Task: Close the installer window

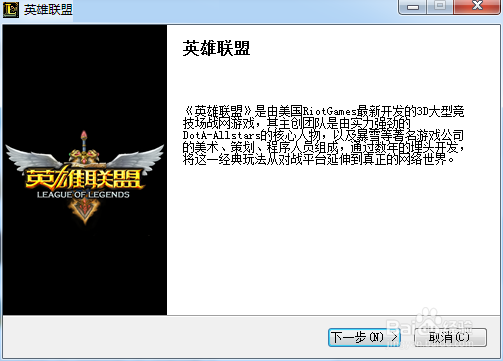Action: pos(477,7)
